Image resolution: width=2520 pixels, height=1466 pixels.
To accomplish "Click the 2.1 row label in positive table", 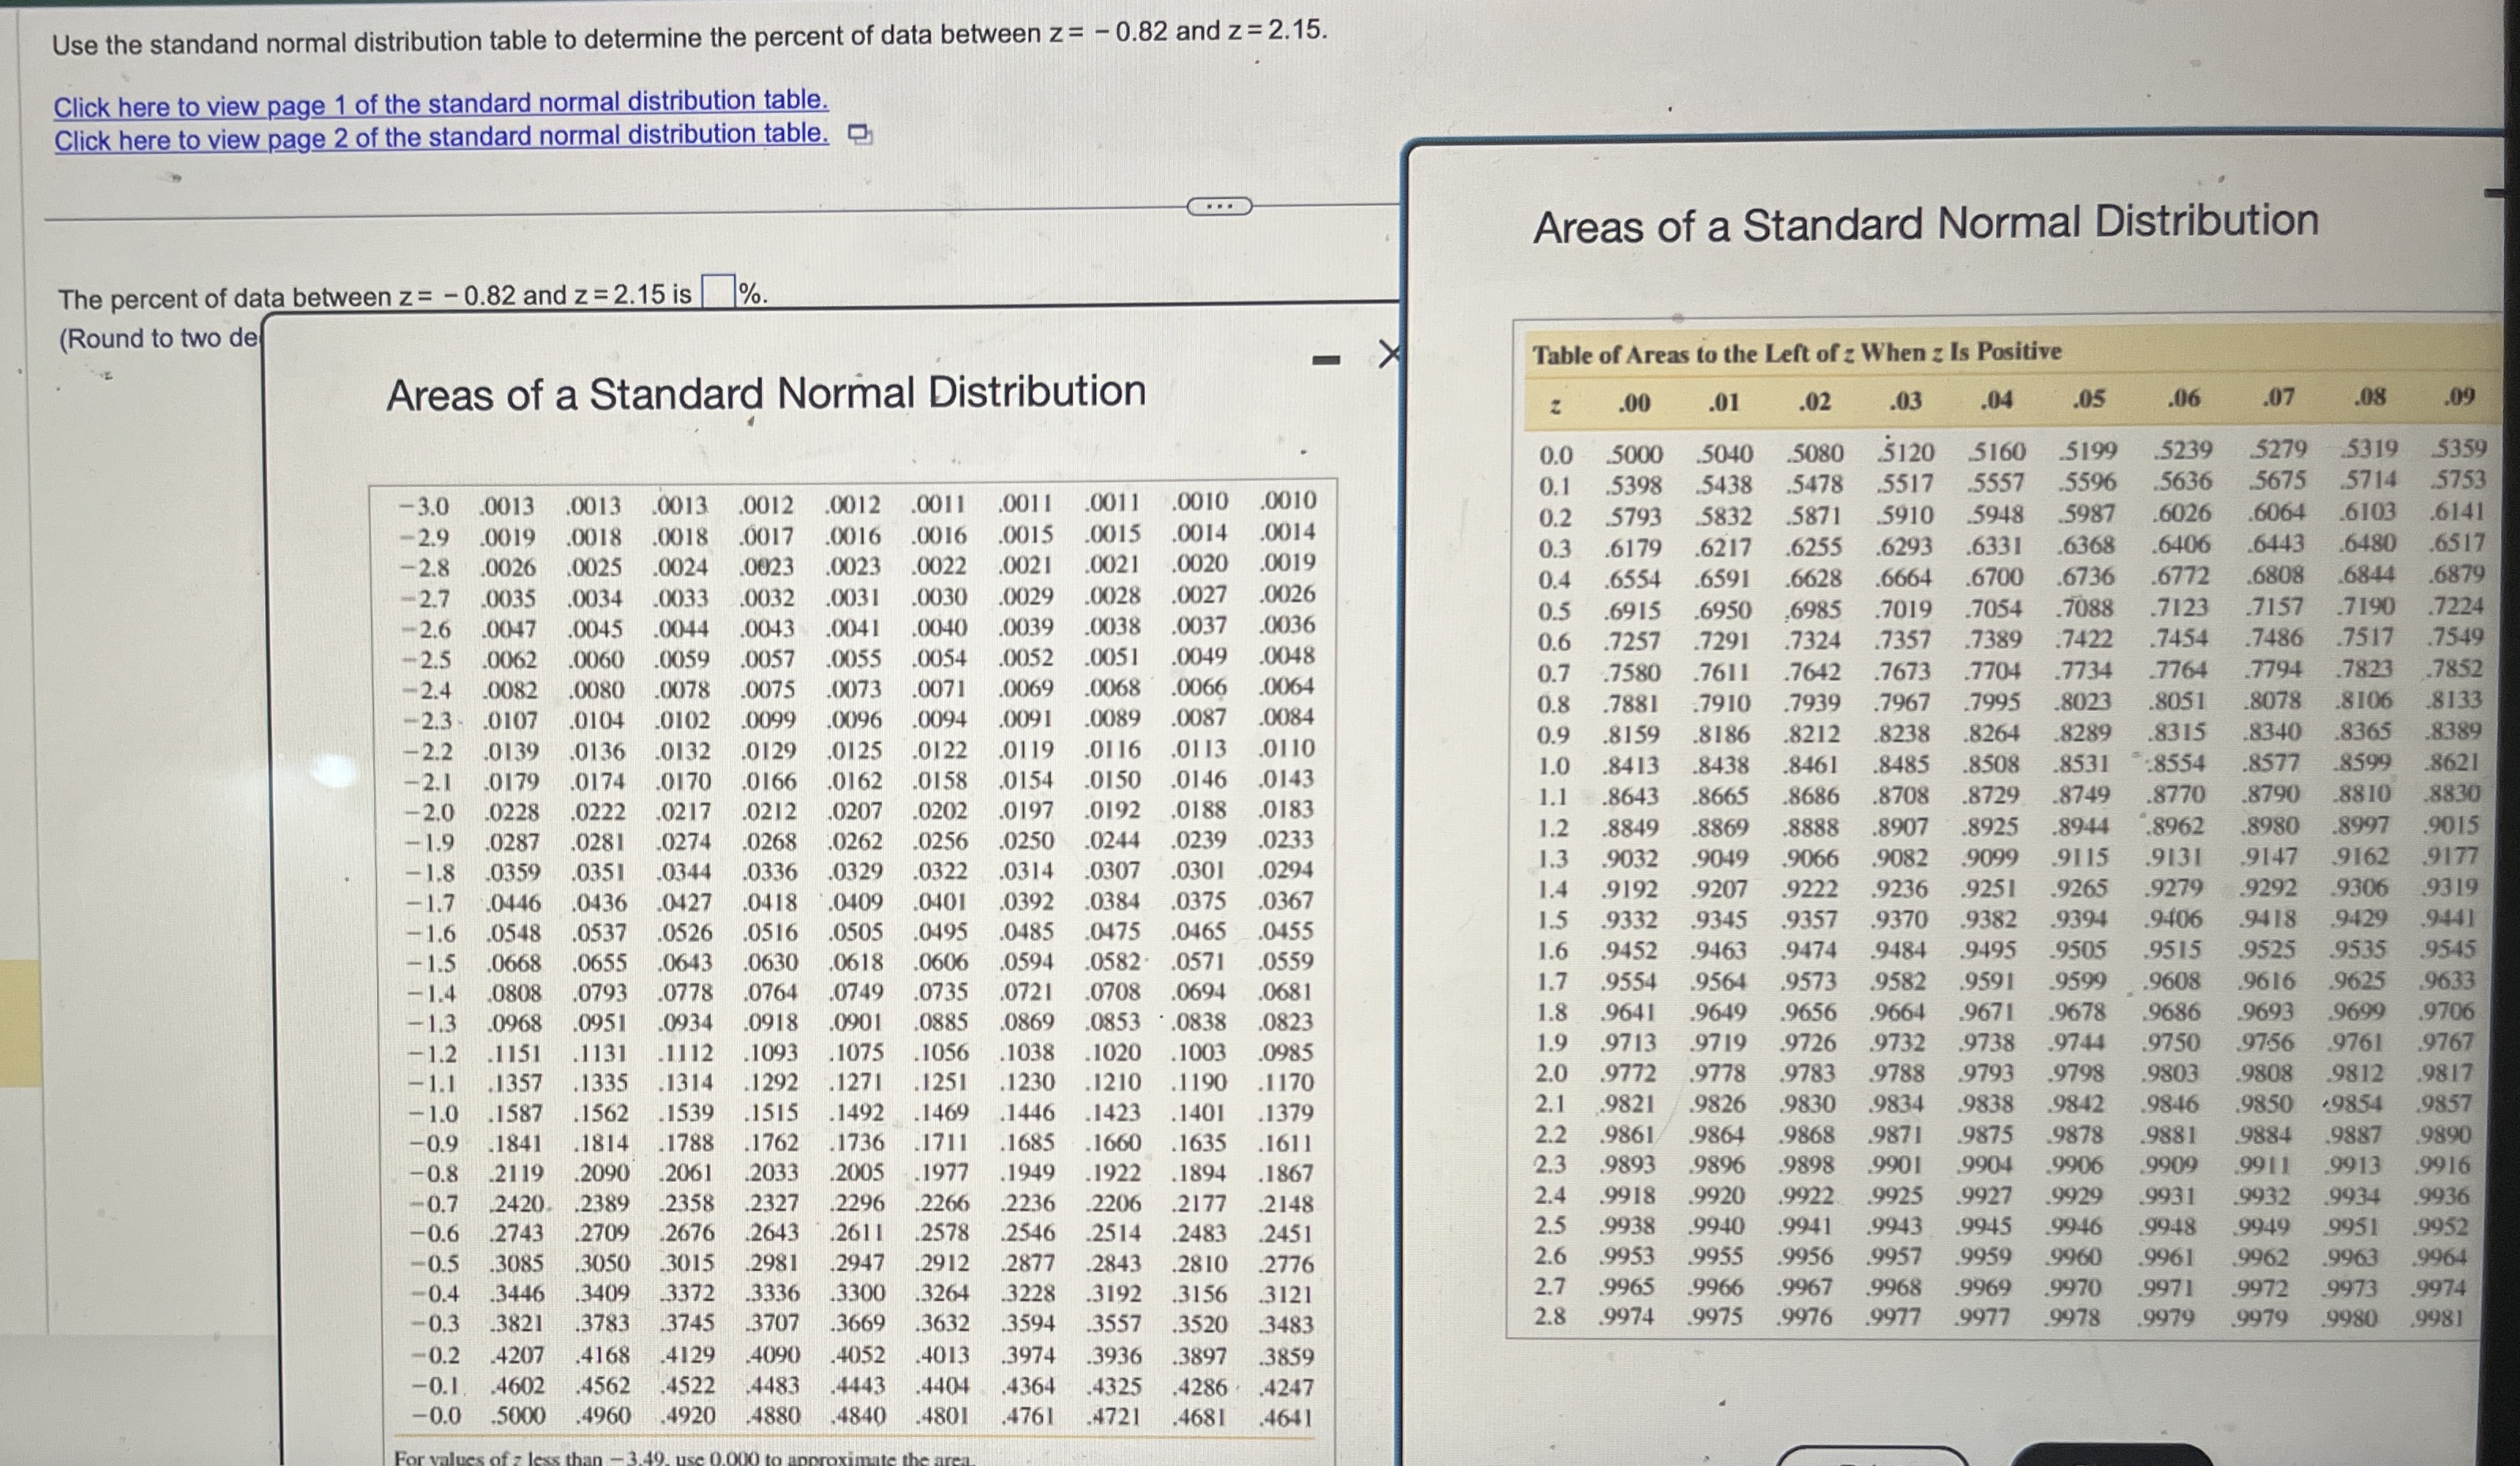I will [x=1550, y=1105].
